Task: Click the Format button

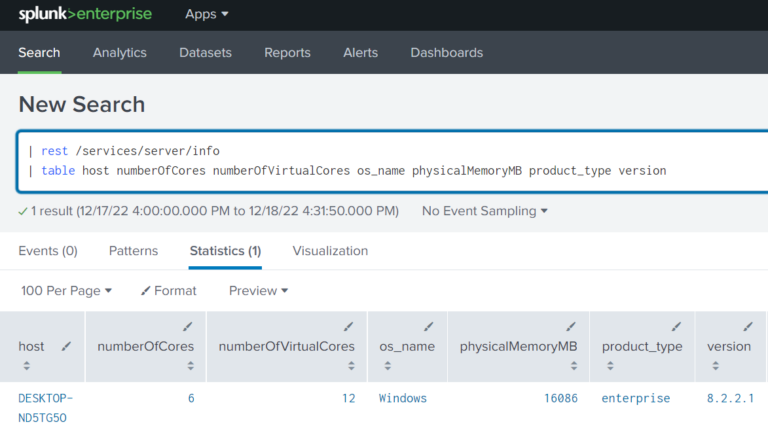Action: 169,290
